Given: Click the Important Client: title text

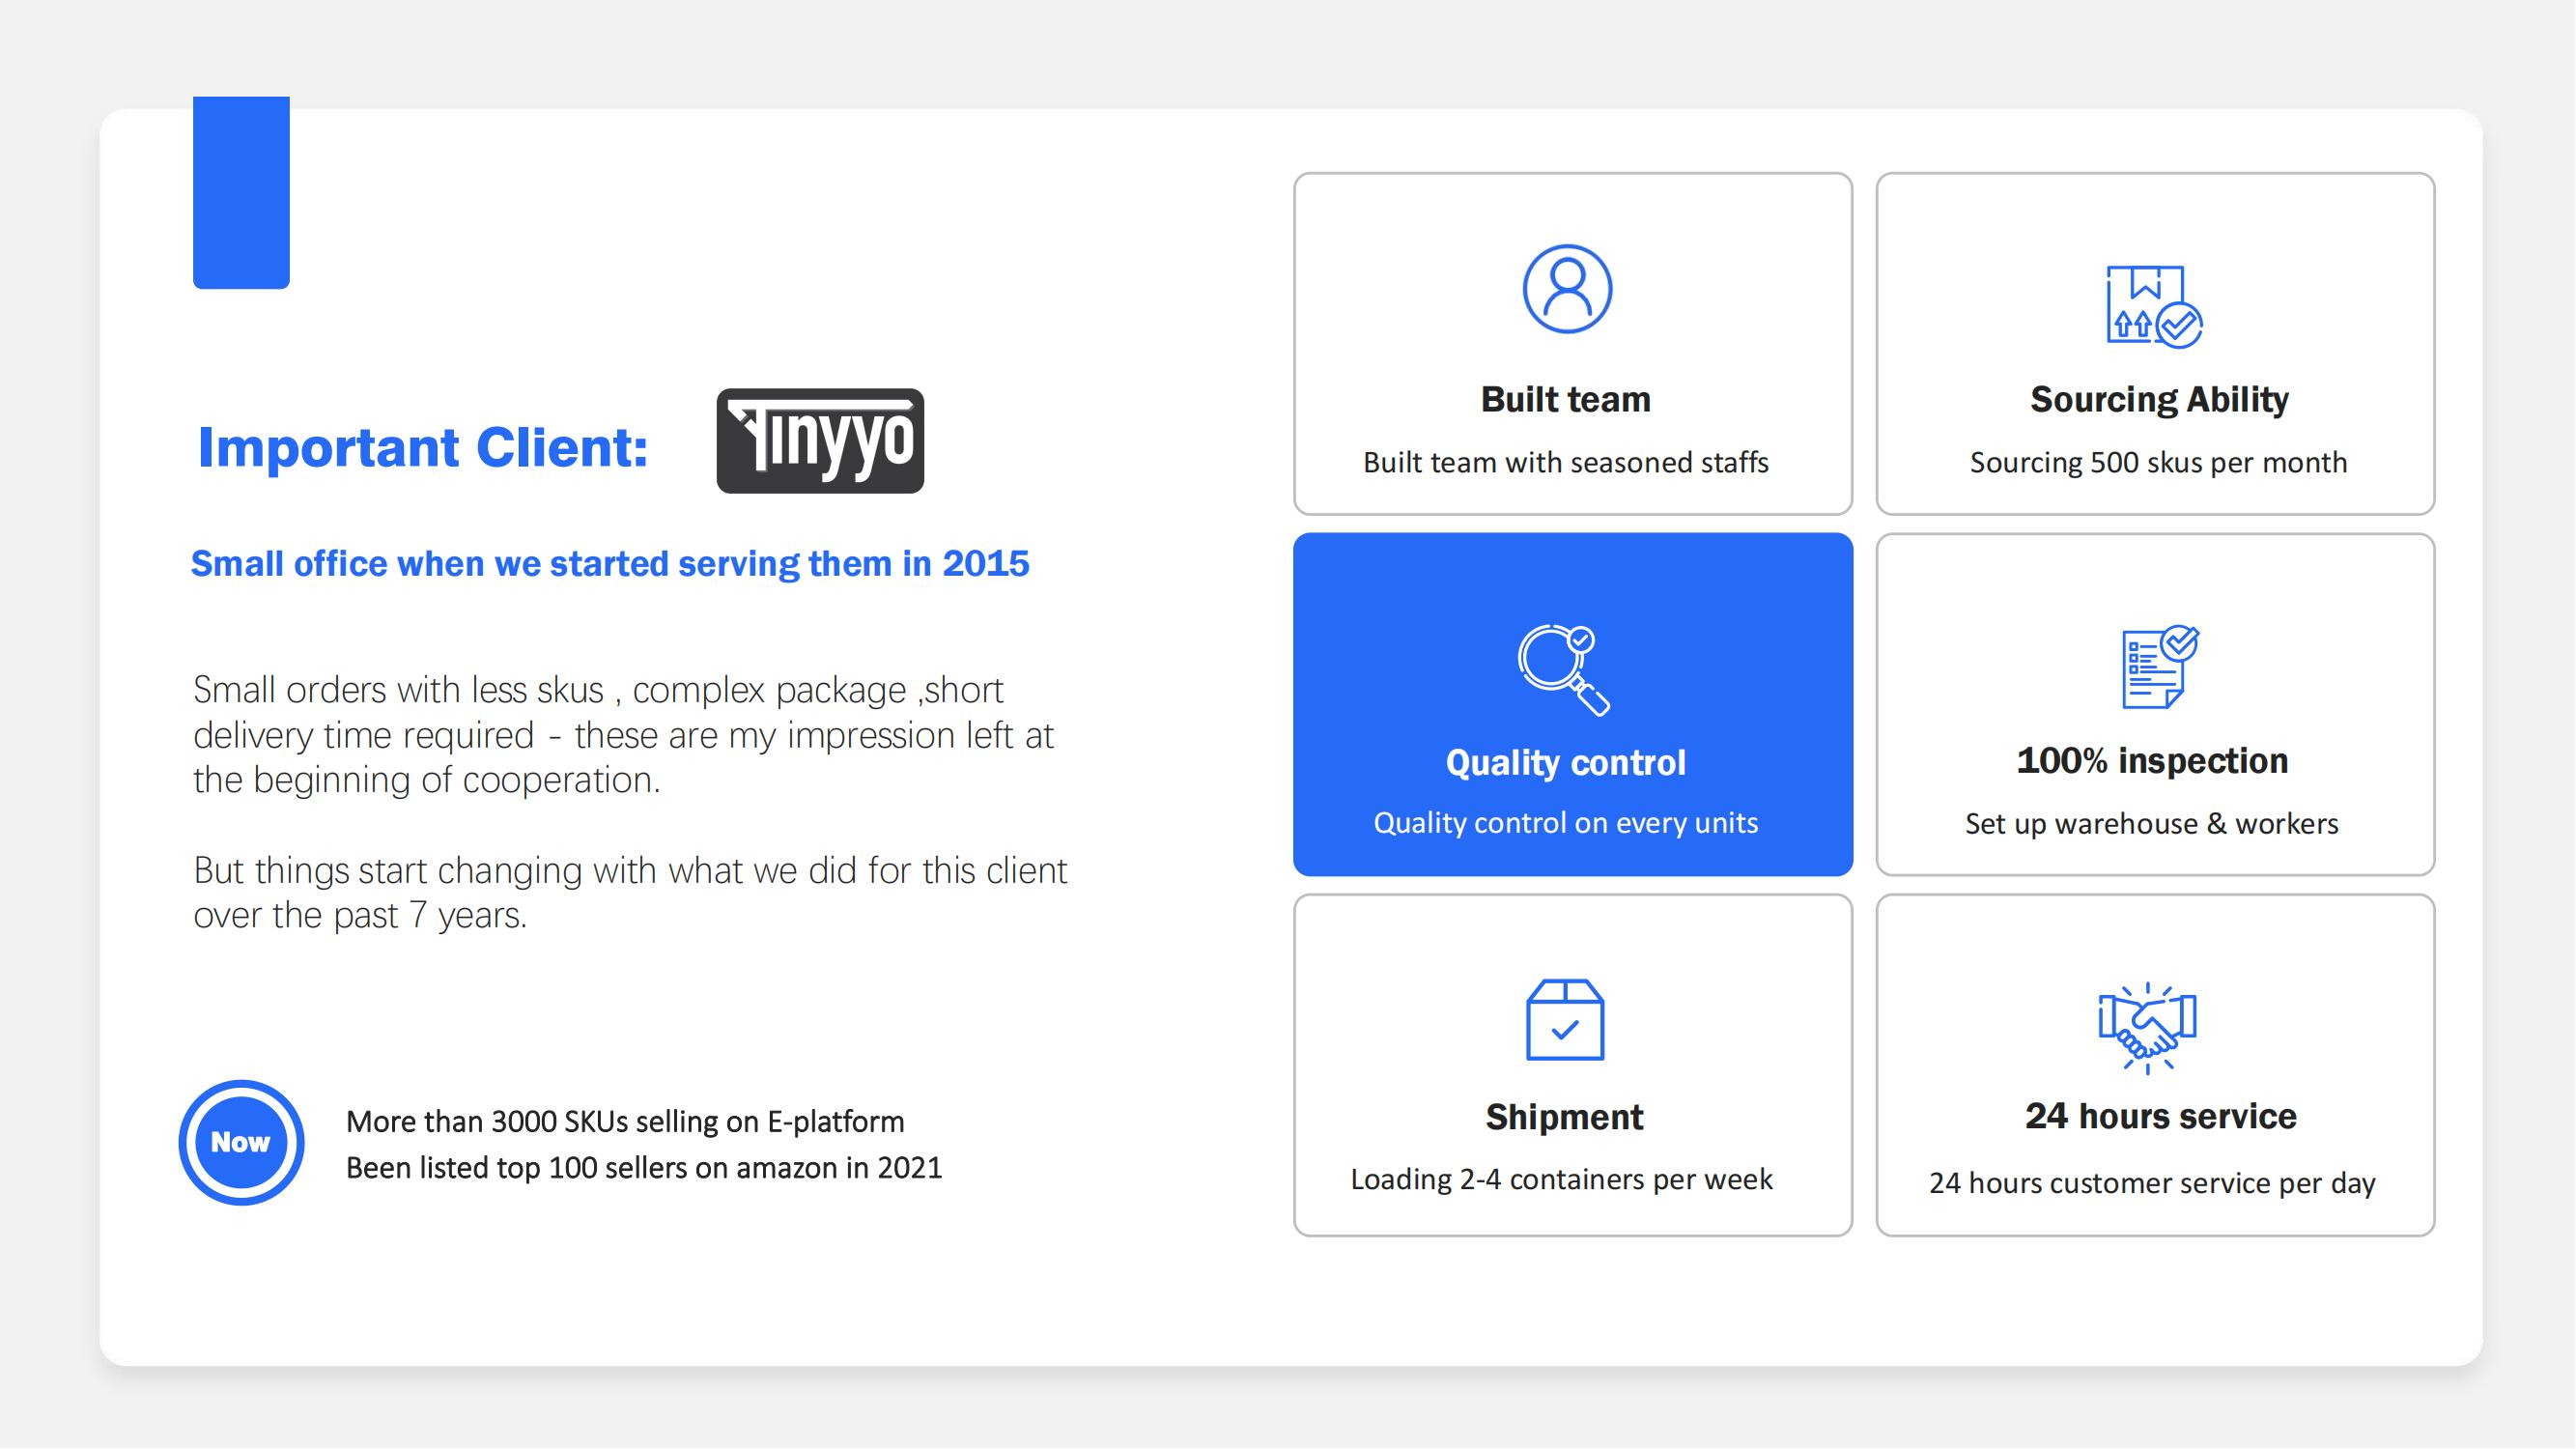Looking at the screenshot, I should 423,447.
